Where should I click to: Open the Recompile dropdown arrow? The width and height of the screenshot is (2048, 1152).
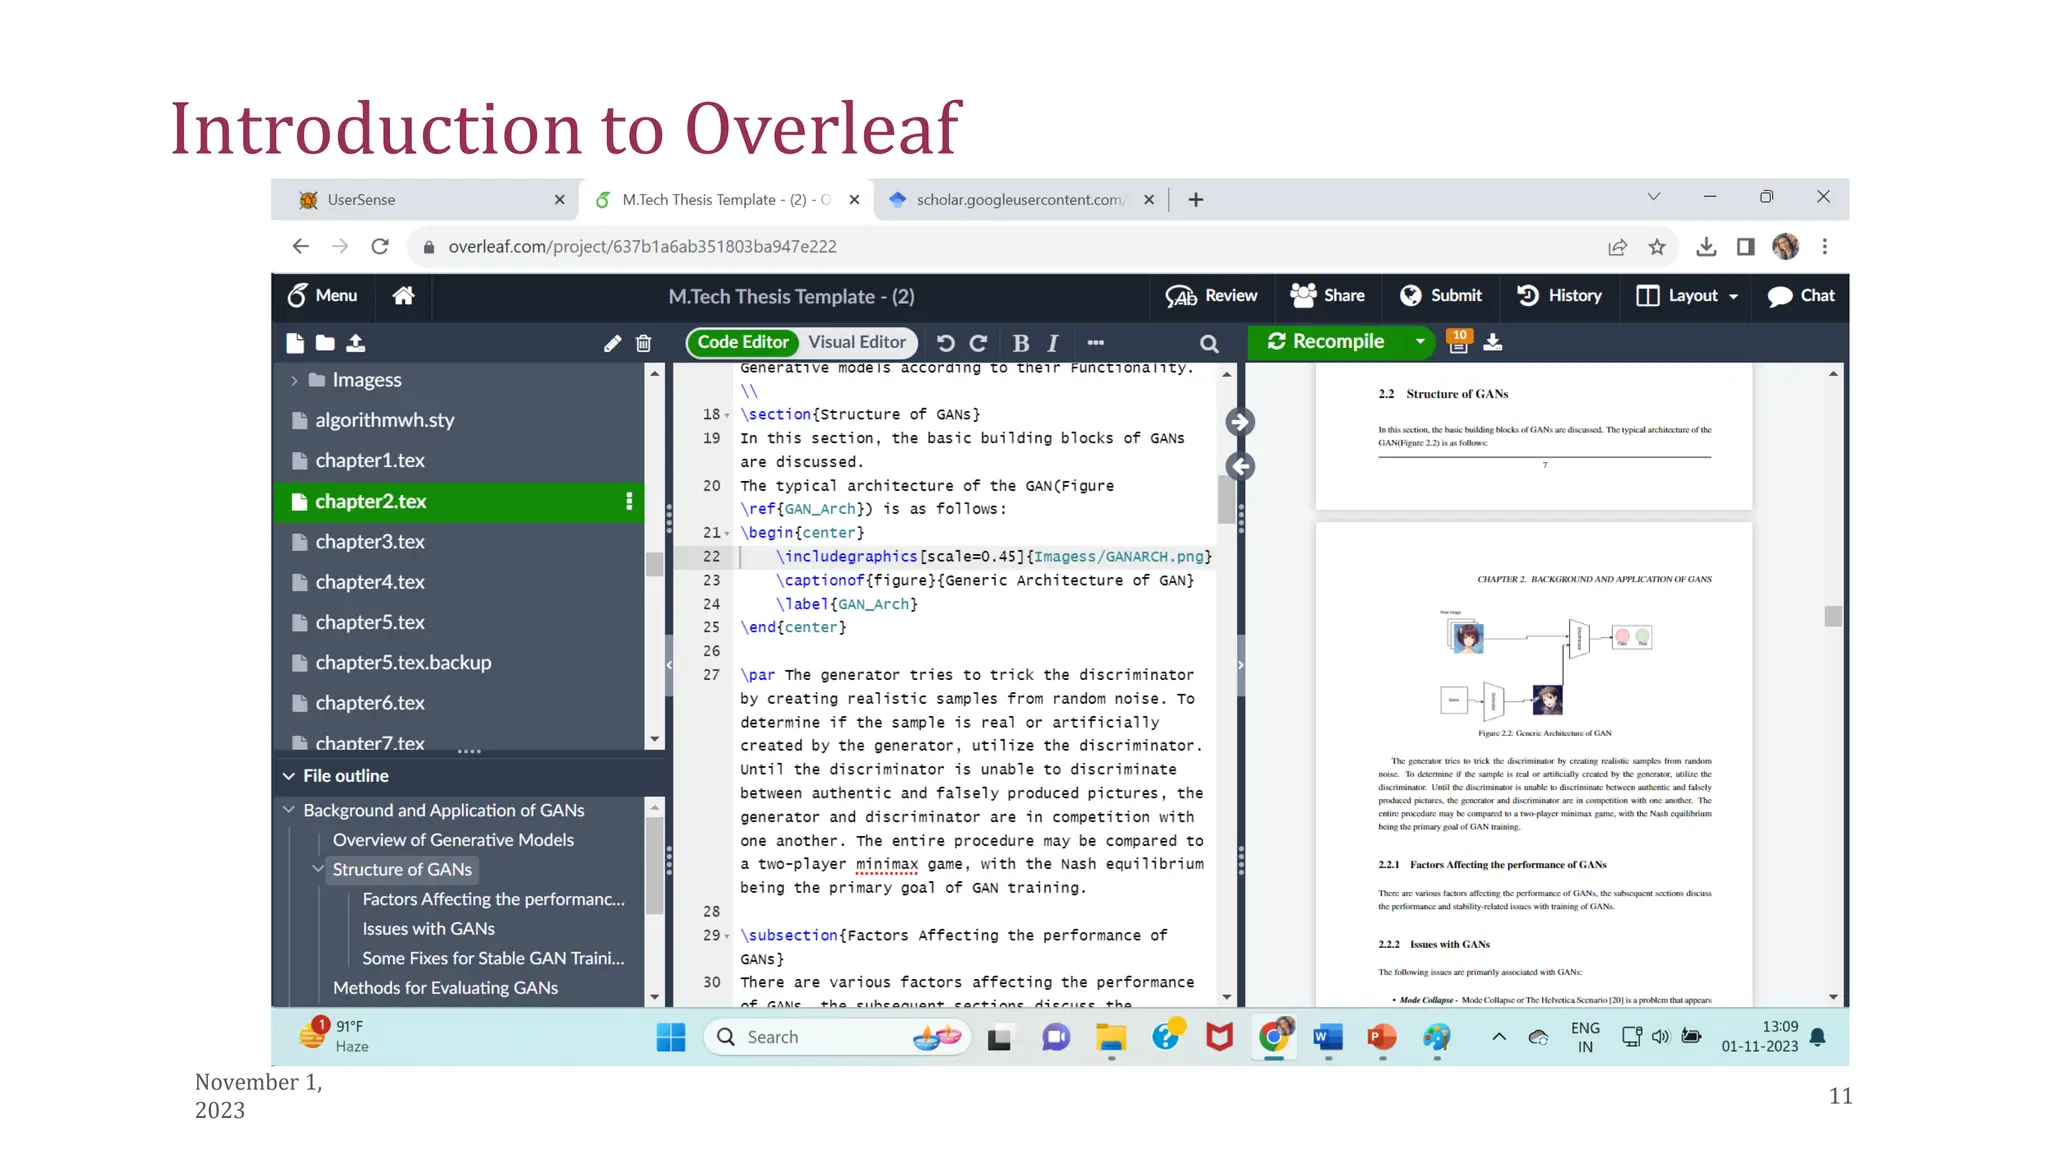[x=1420, y=342]
